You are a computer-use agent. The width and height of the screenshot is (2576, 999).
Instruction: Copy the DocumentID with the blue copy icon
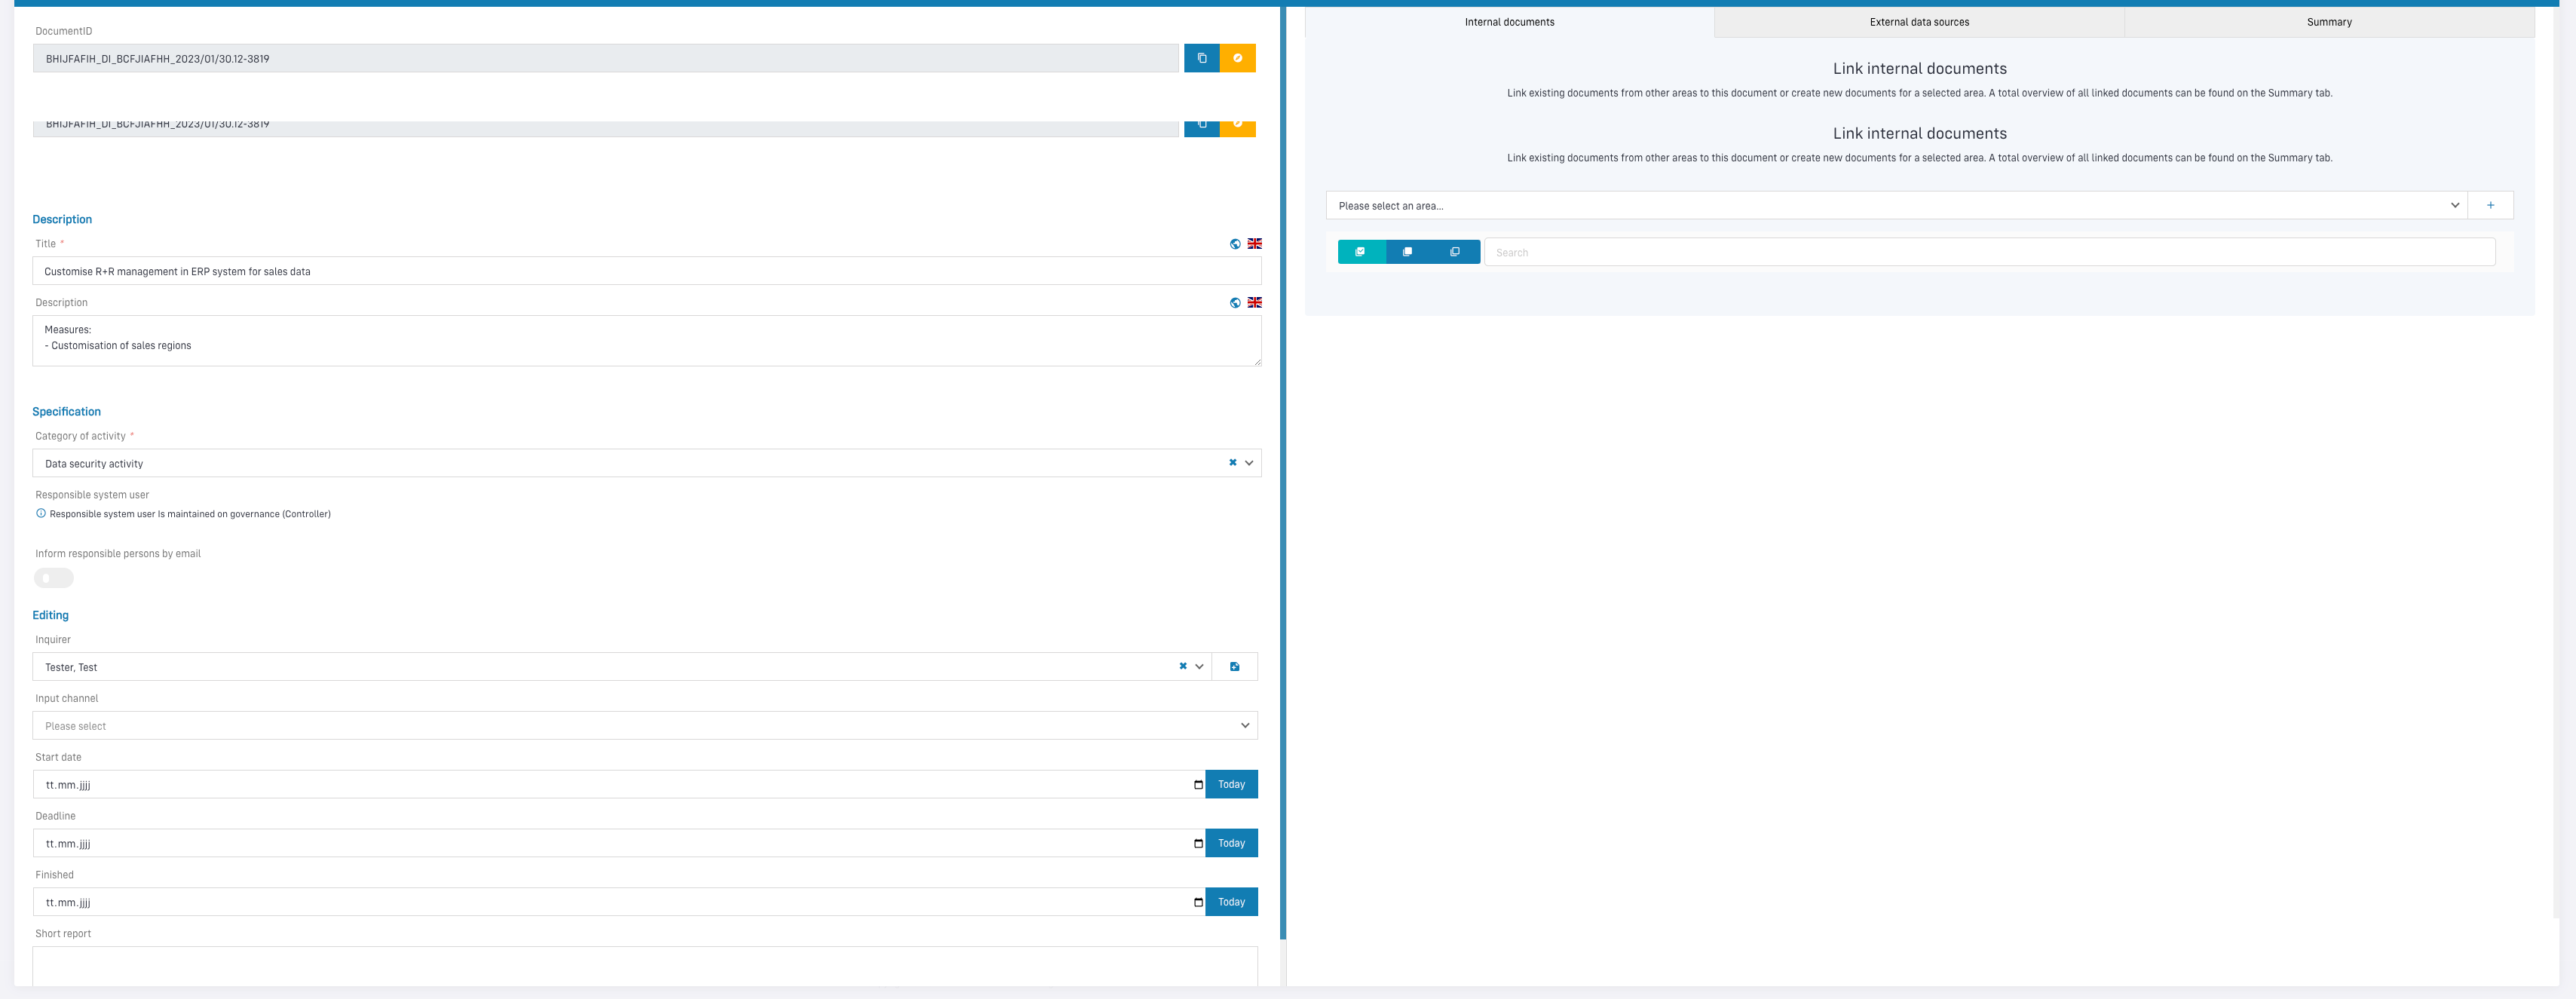[1201, 58]
